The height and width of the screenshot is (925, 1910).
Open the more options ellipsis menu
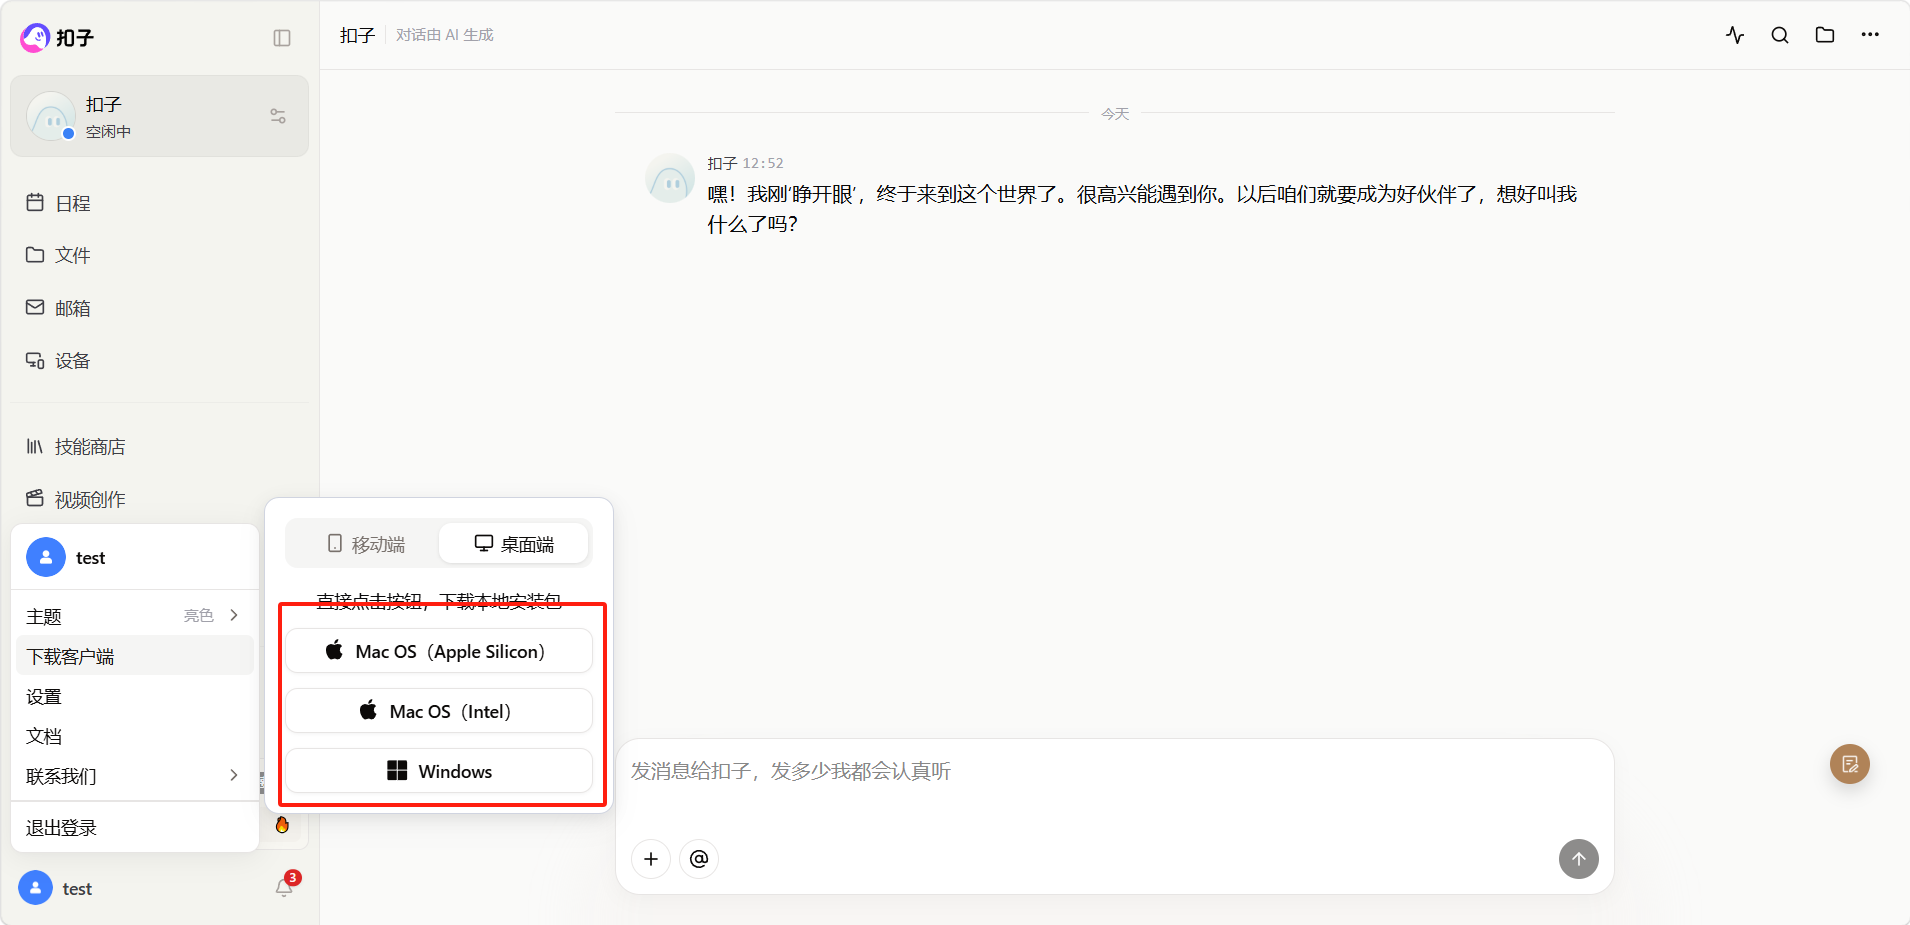1870,35
